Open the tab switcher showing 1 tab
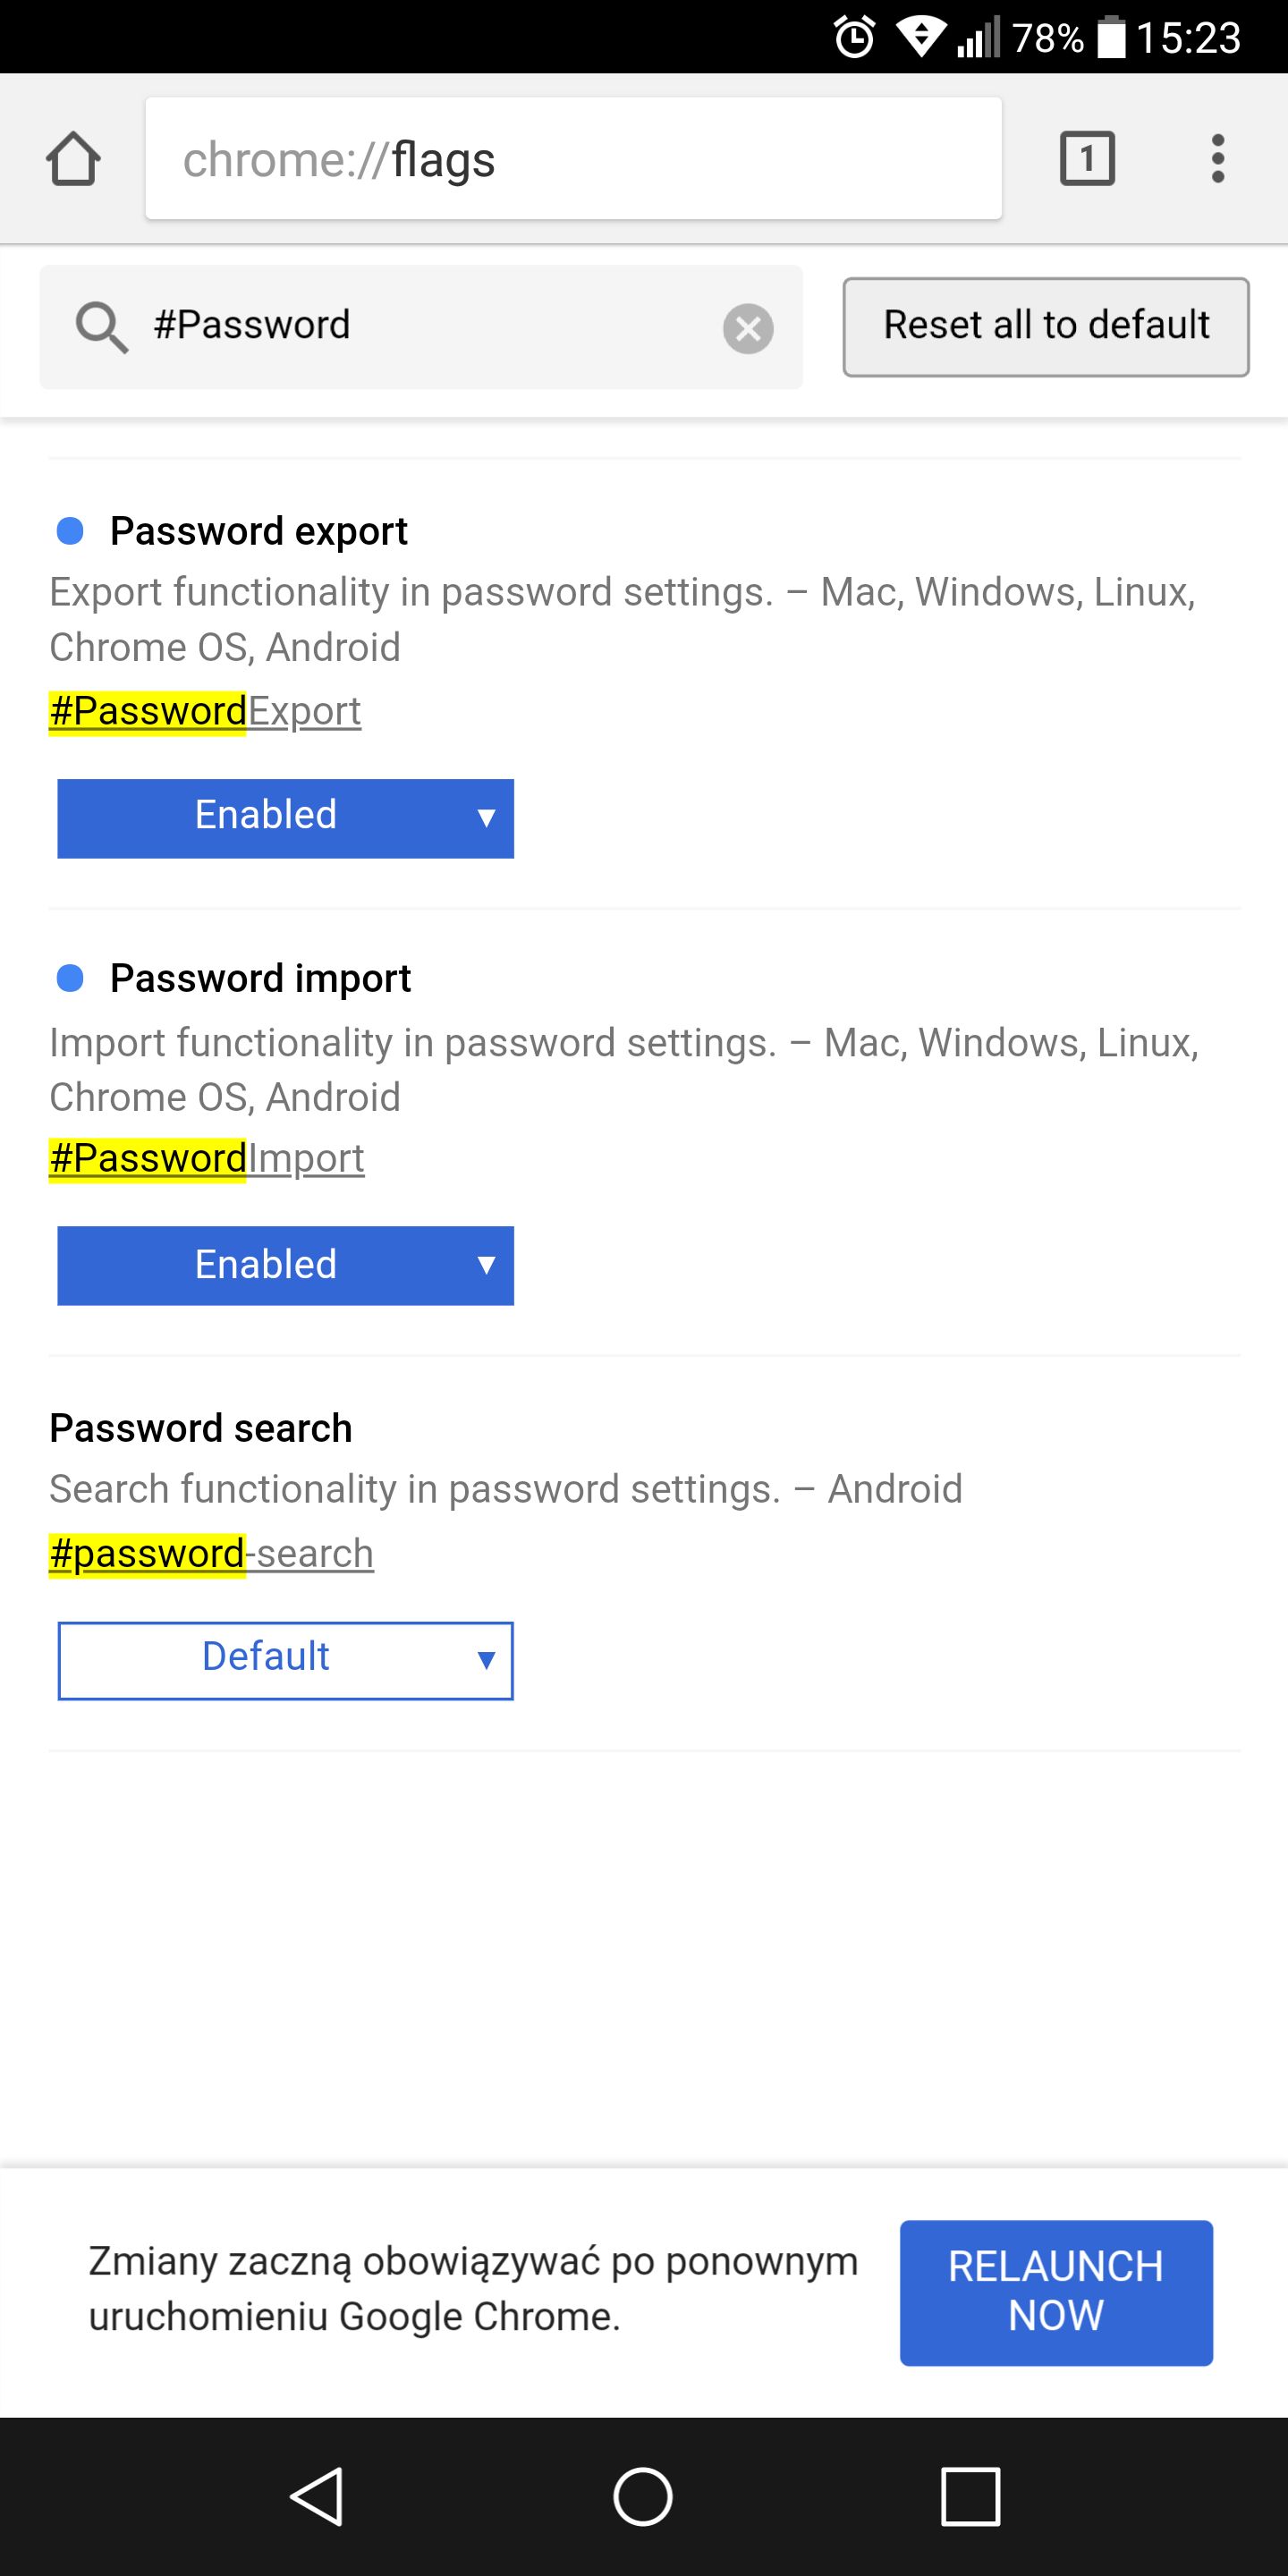 pyautogui.click(x=1087, y=158)
